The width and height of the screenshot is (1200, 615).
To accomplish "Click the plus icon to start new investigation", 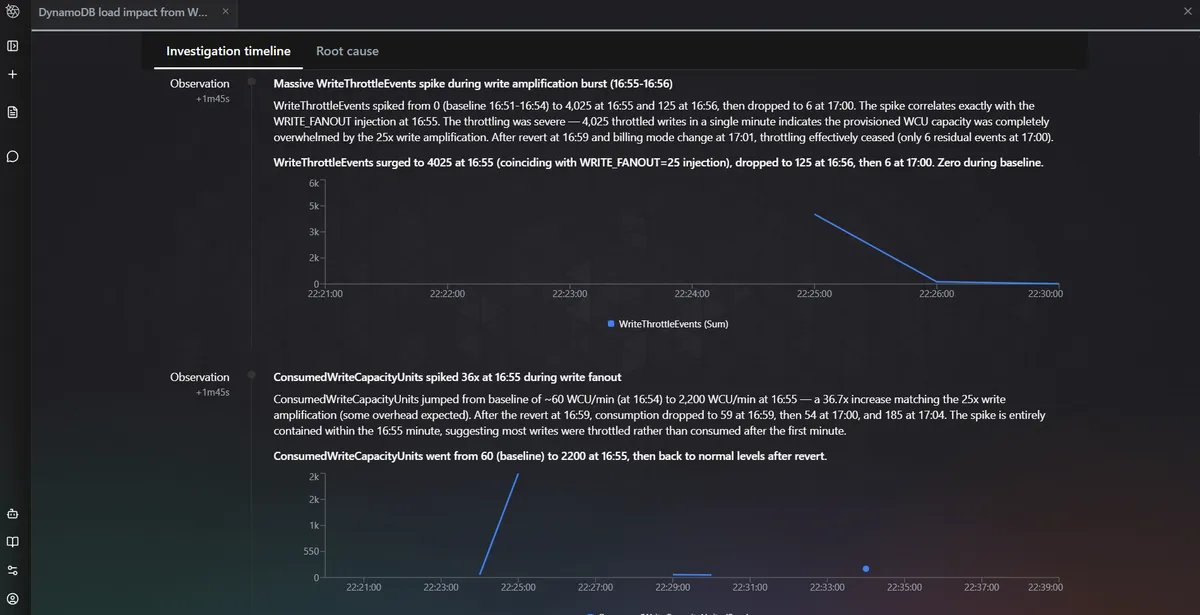I will (x=12, y=74).
